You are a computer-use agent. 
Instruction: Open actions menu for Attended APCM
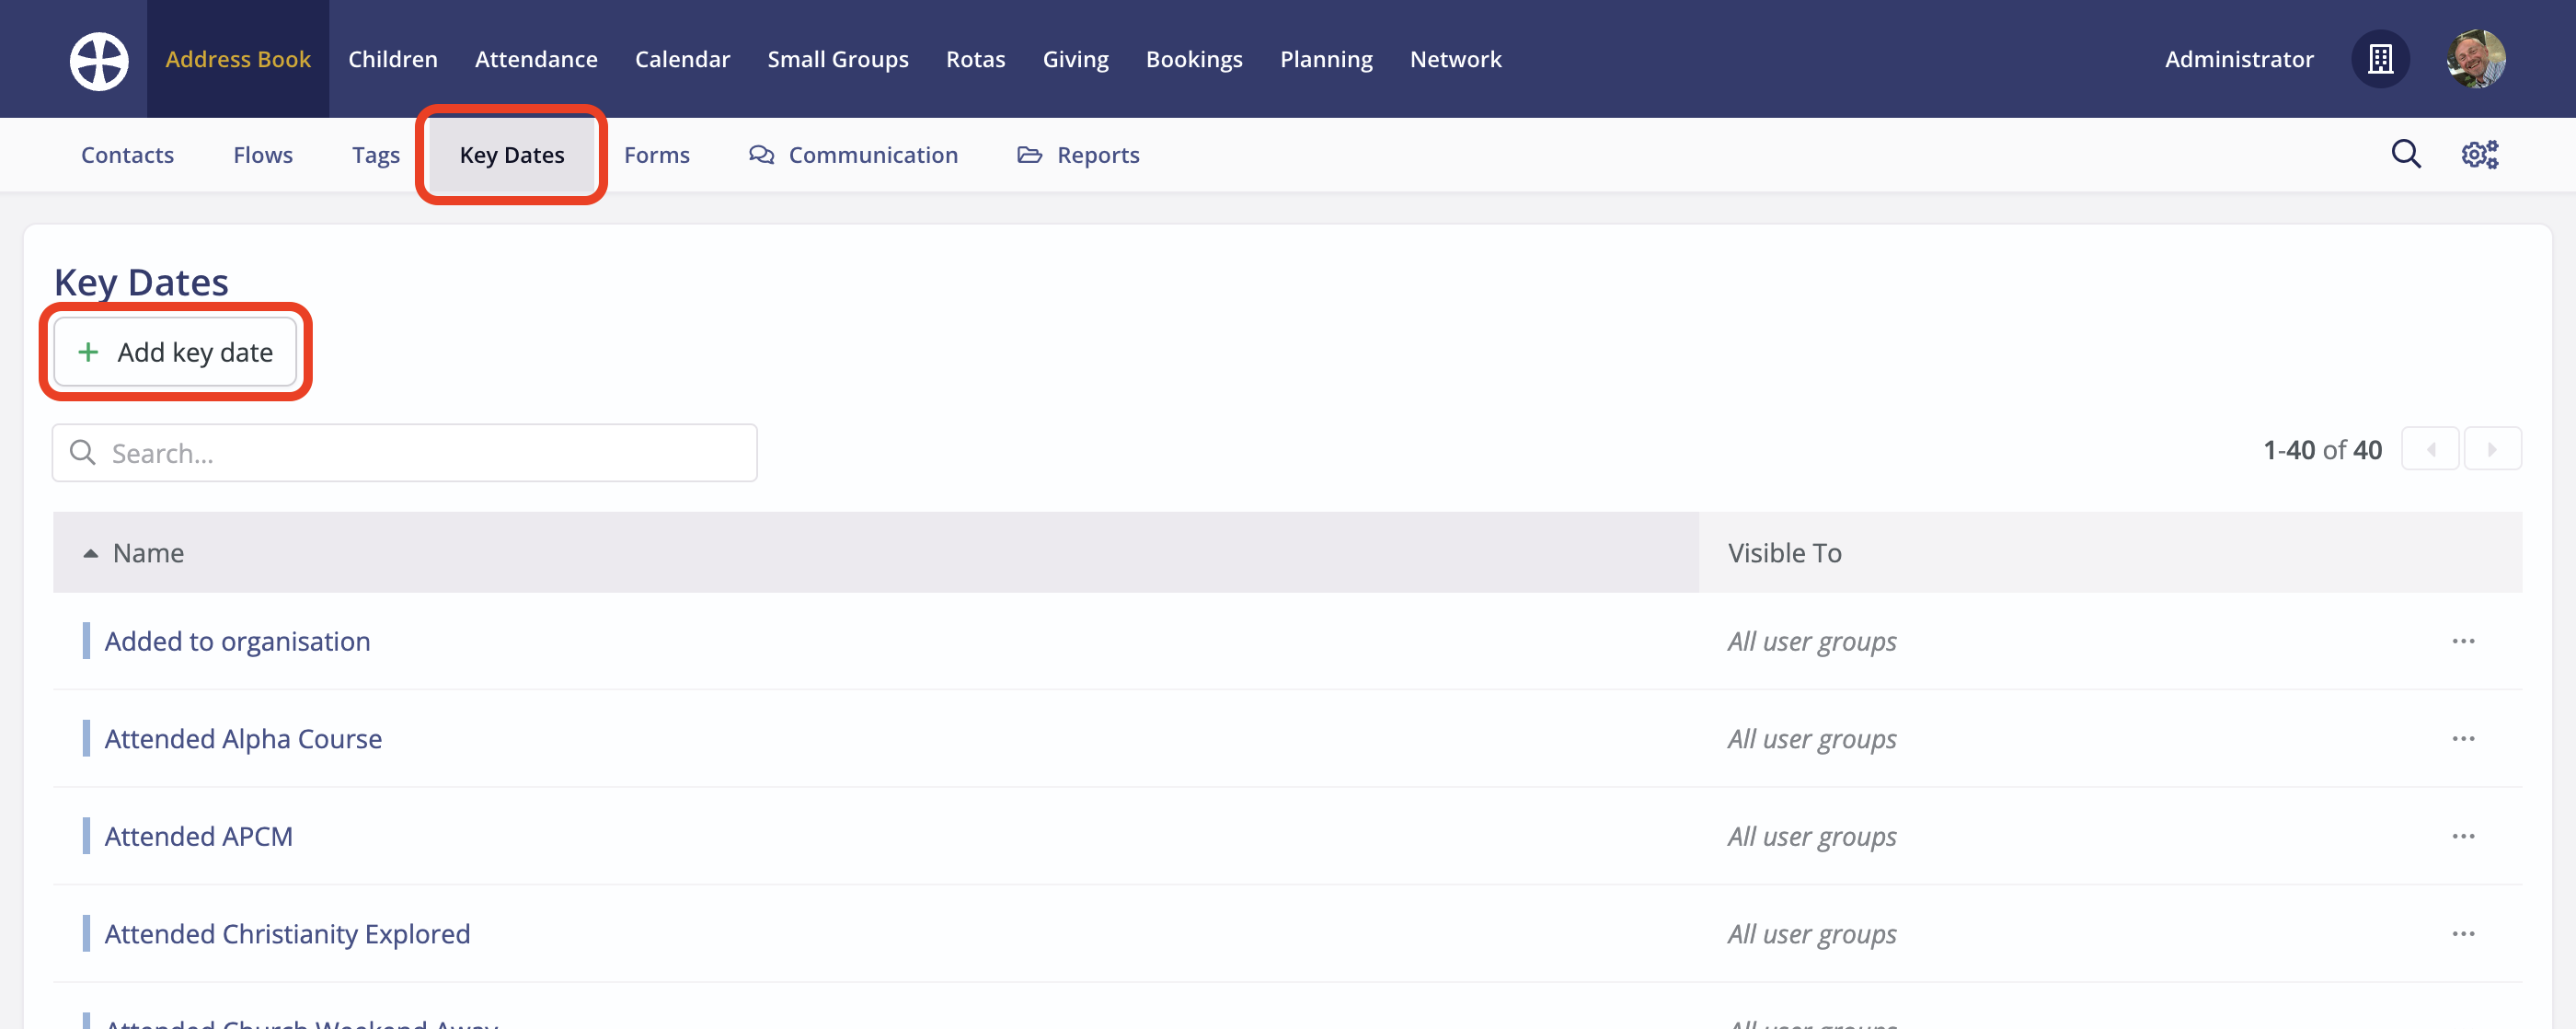click(2463, 836)
